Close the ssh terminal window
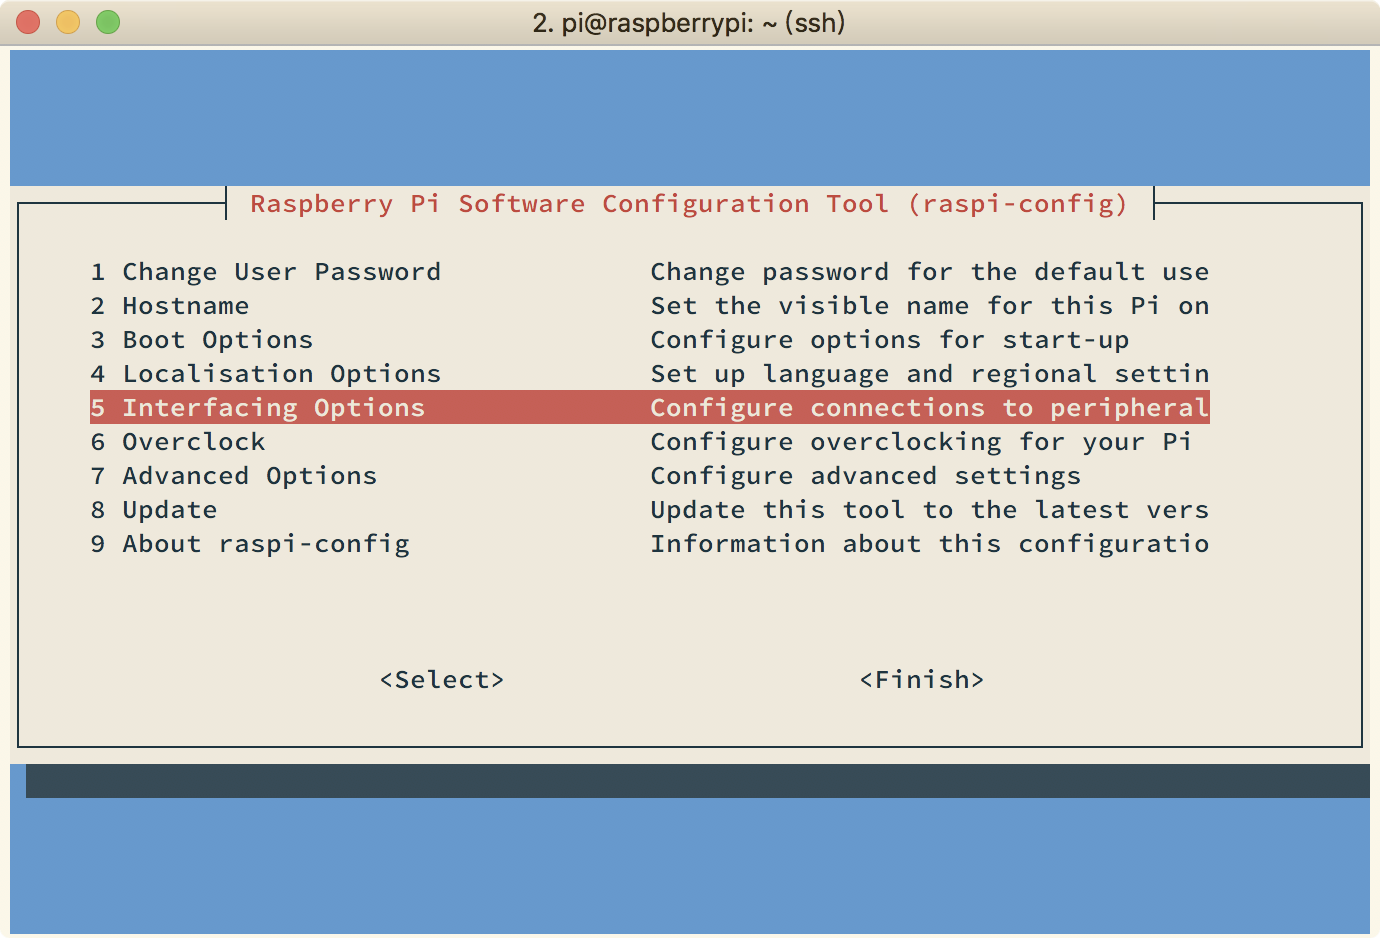Screen dimensions: 1380x938 tap(28, 22)
